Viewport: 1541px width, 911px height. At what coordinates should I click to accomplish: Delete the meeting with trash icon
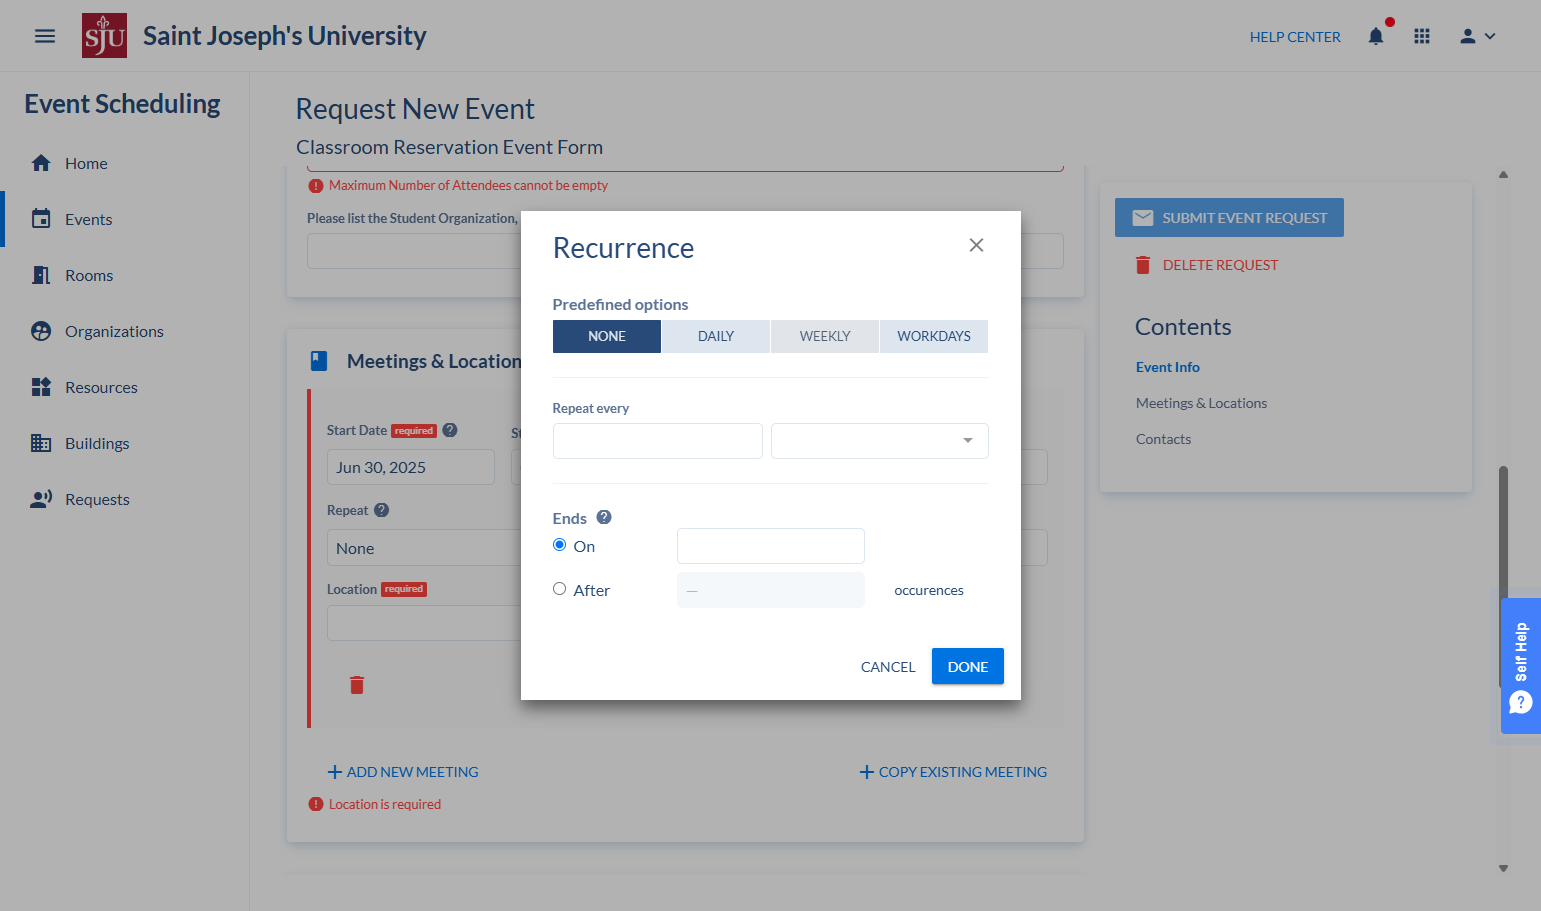tap(357, 685)
